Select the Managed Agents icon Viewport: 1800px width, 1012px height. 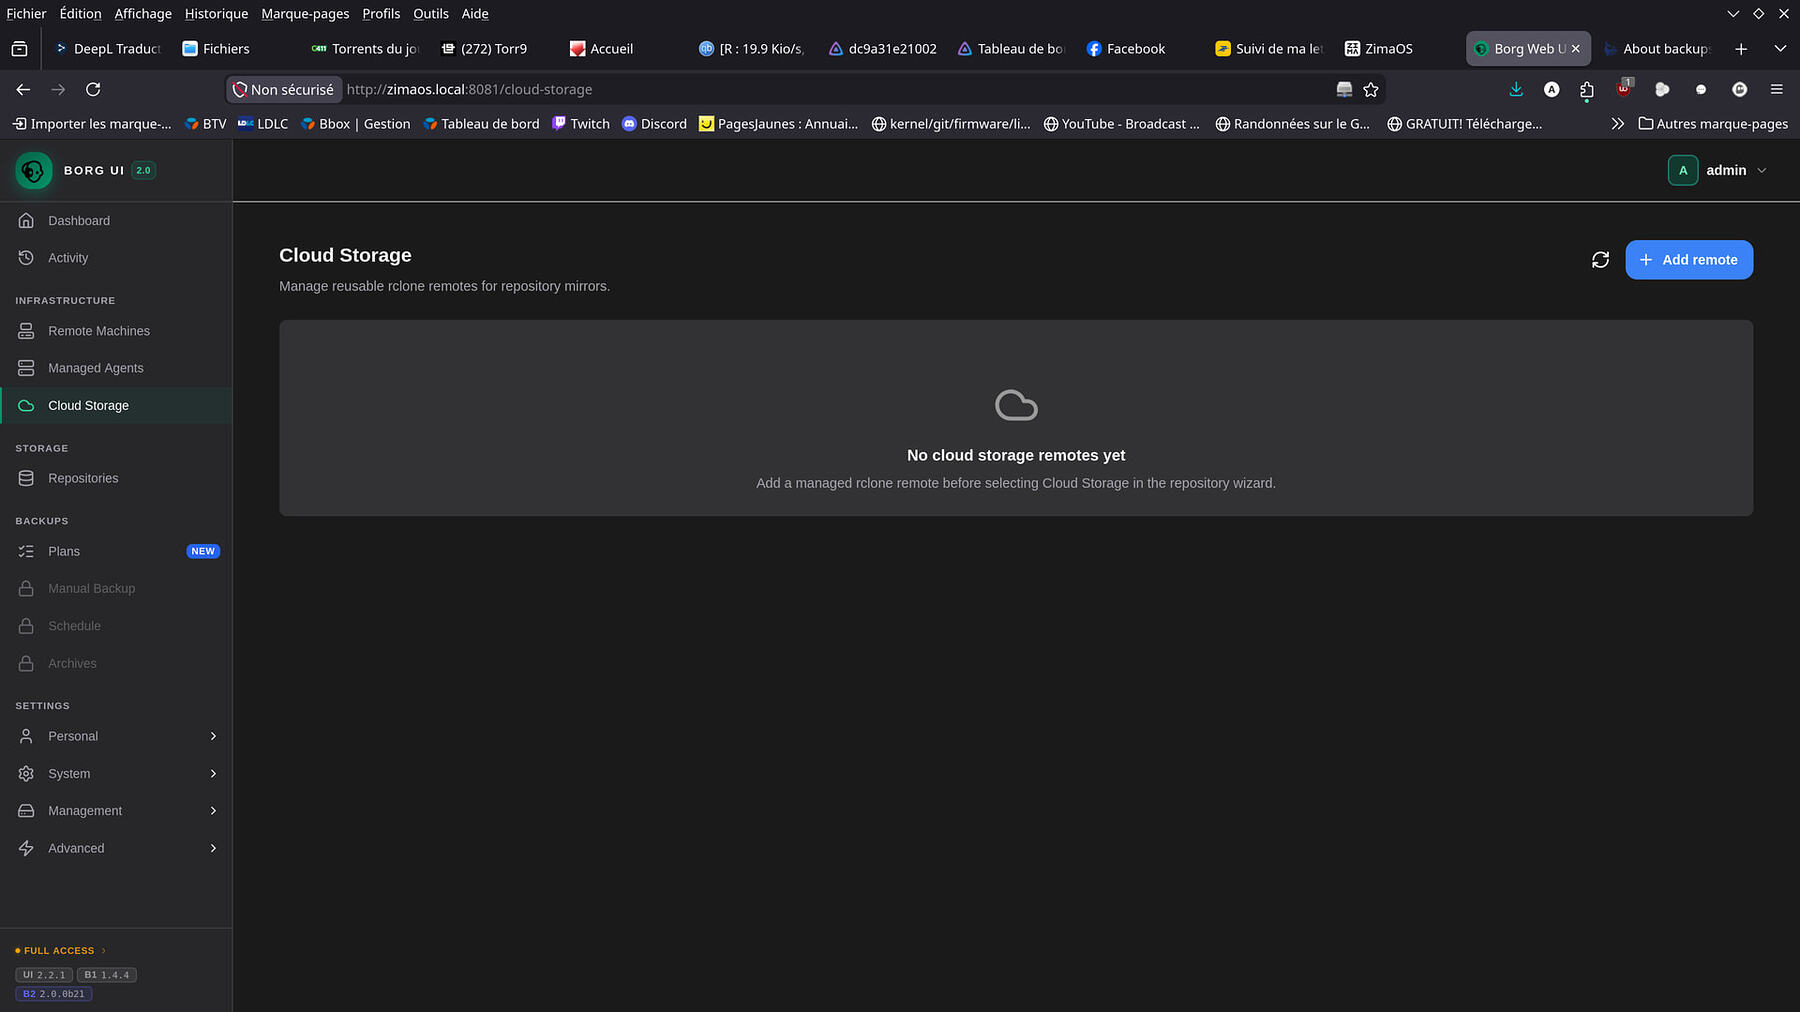[x=26, y=368]
